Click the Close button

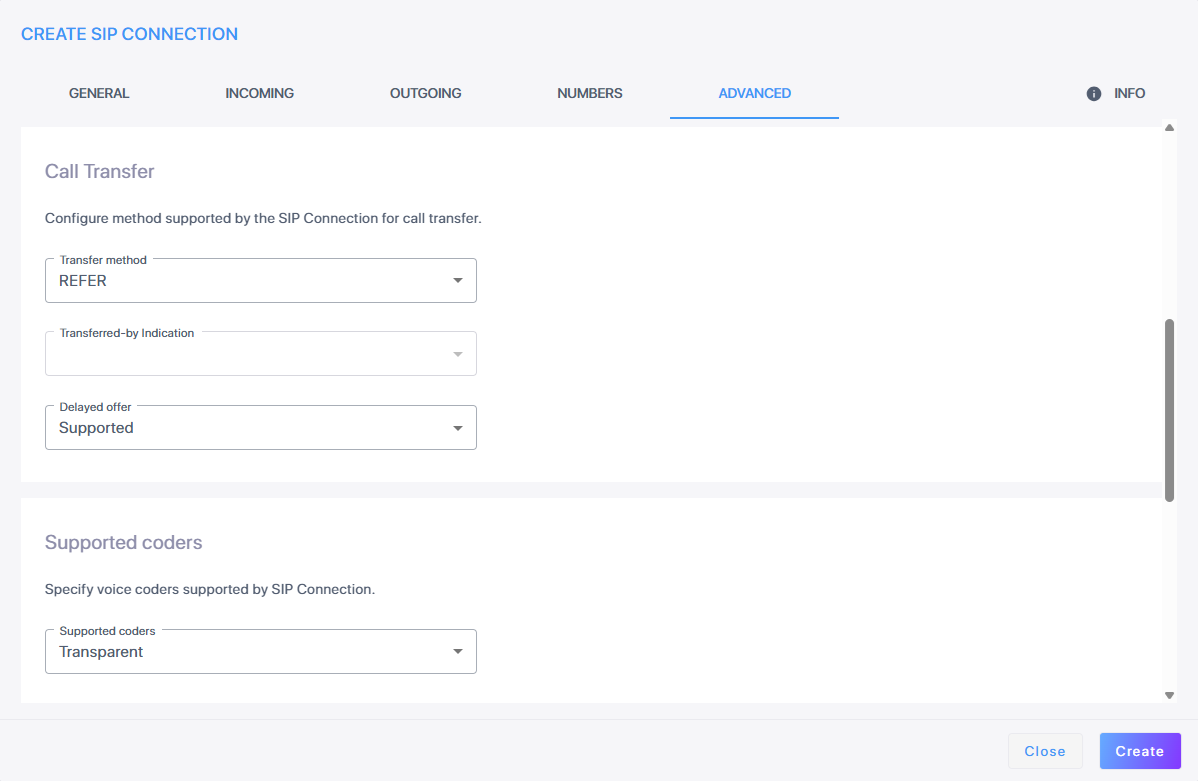[1045, 751]
